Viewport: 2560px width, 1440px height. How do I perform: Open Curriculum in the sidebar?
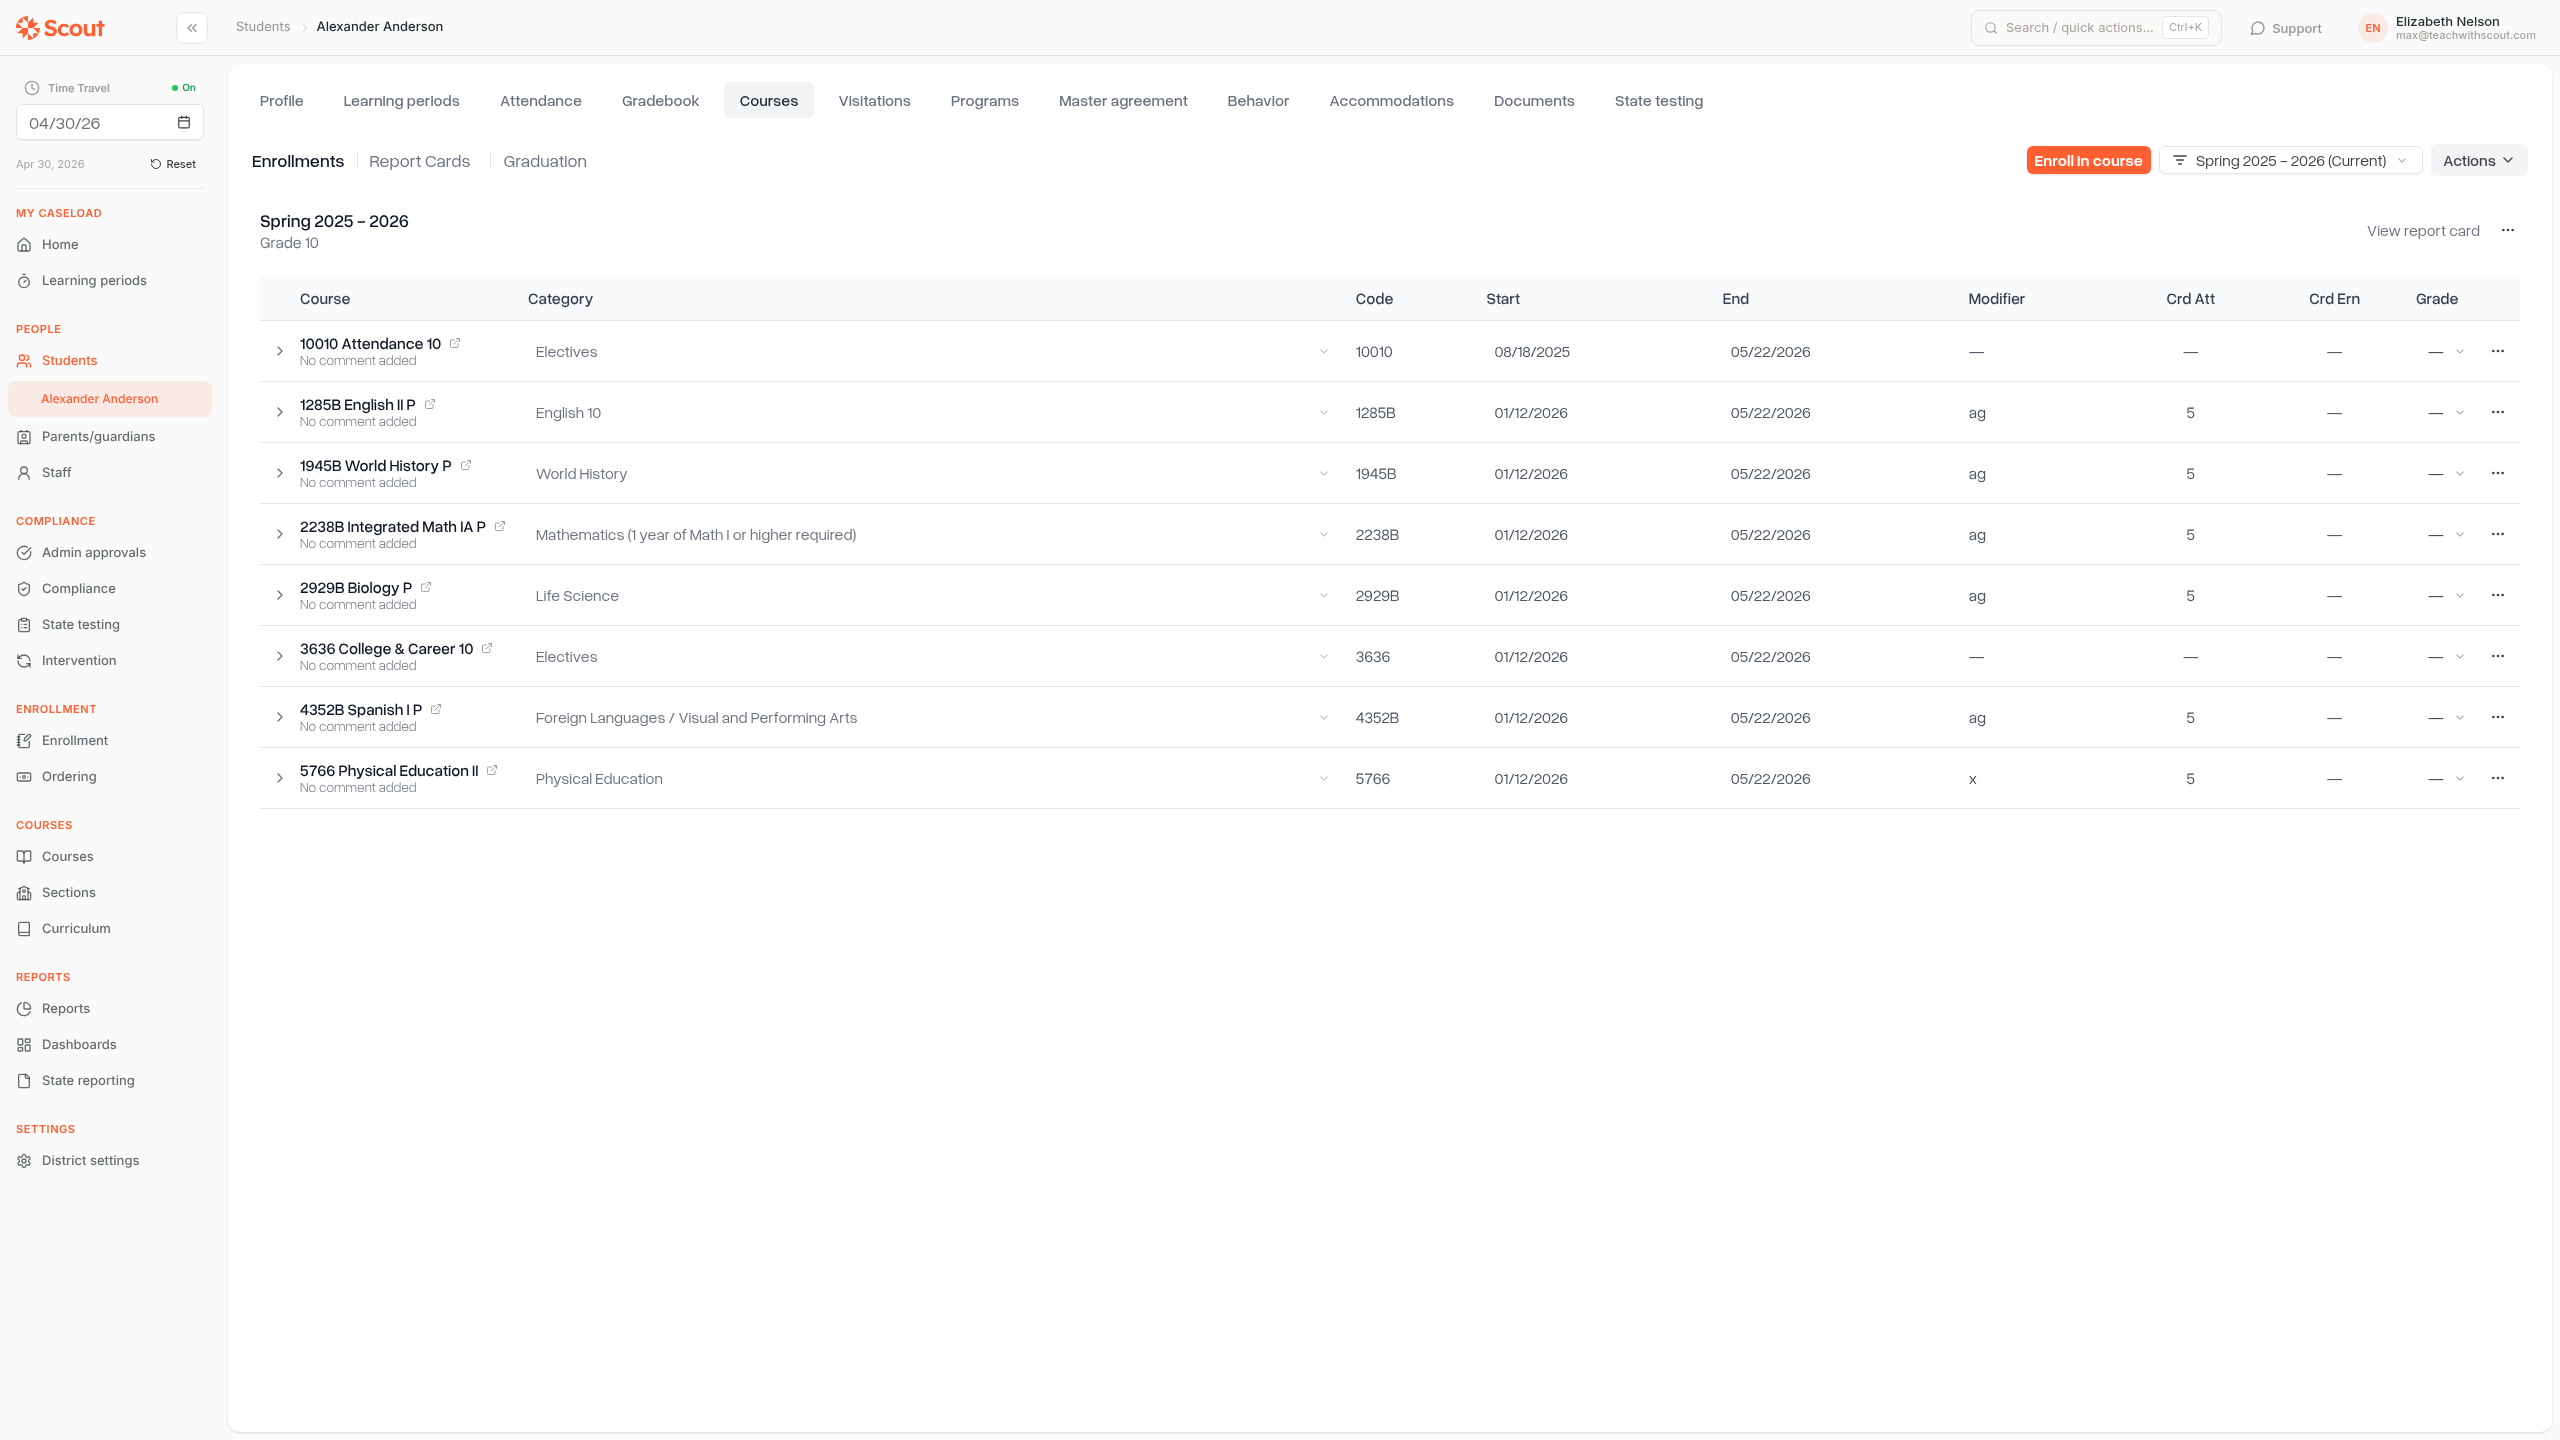[x=76, y=928]
